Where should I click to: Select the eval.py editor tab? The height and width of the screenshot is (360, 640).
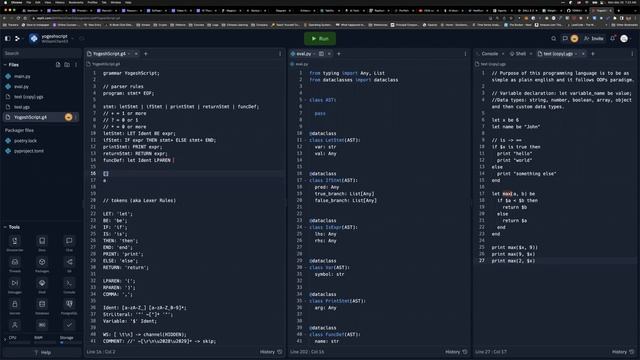coord(304,53)
